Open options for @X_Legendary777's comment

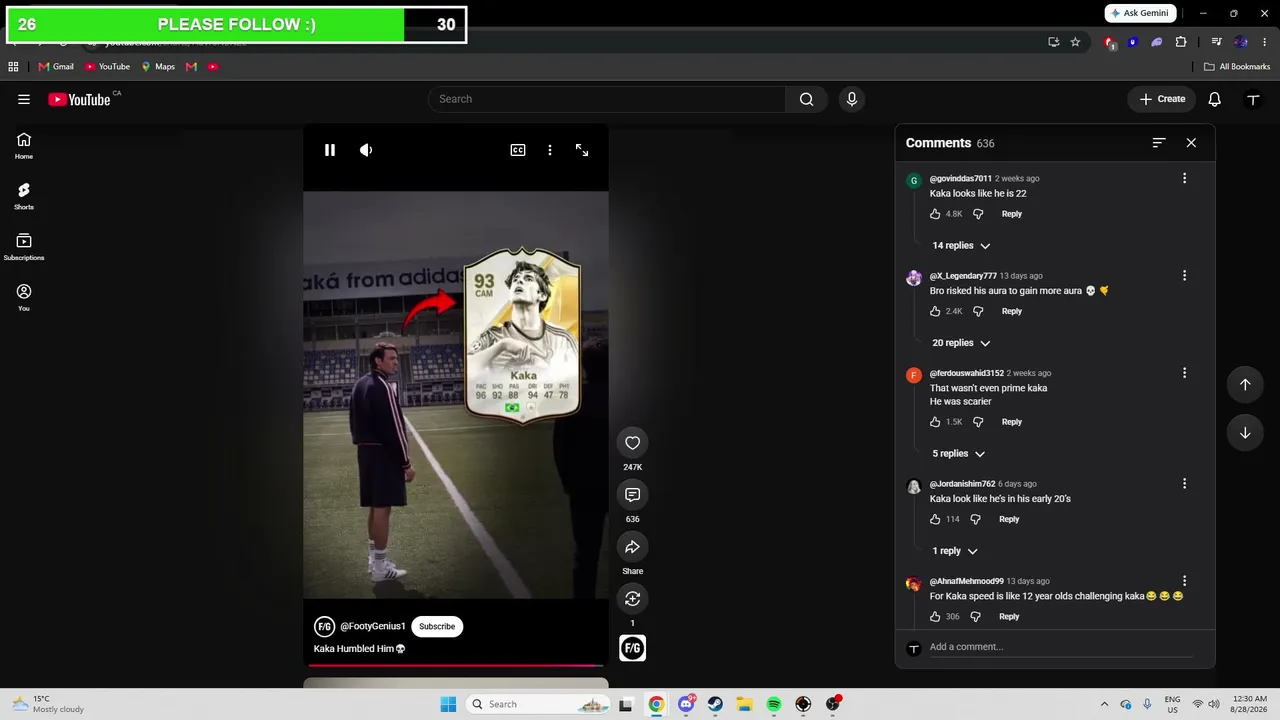point(1184,276)
